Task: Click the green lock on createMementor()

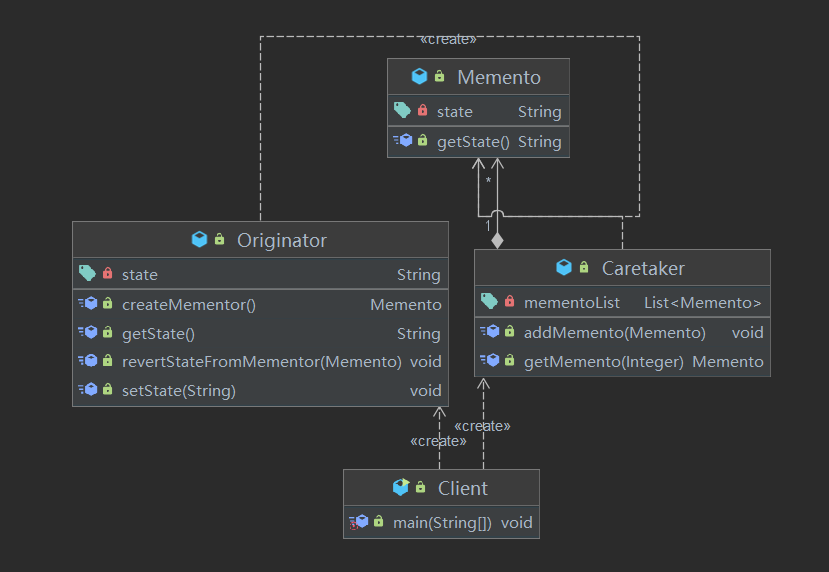Action: (x=107, y=303)
